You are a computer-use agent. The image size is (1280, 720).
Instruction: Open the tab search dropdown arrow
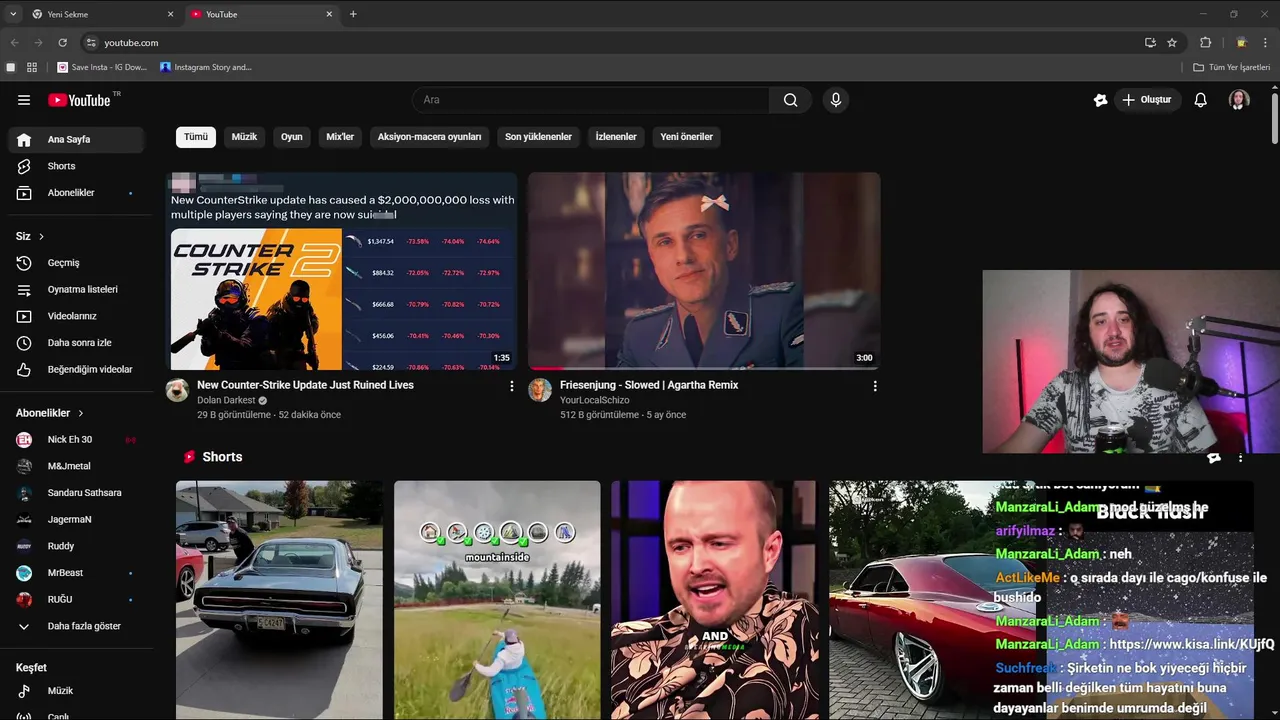[x=12, y=14]
